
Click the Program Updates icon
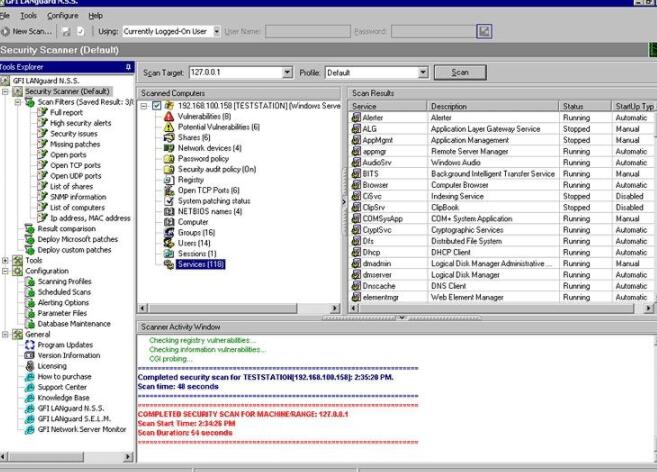coord(29,345)
